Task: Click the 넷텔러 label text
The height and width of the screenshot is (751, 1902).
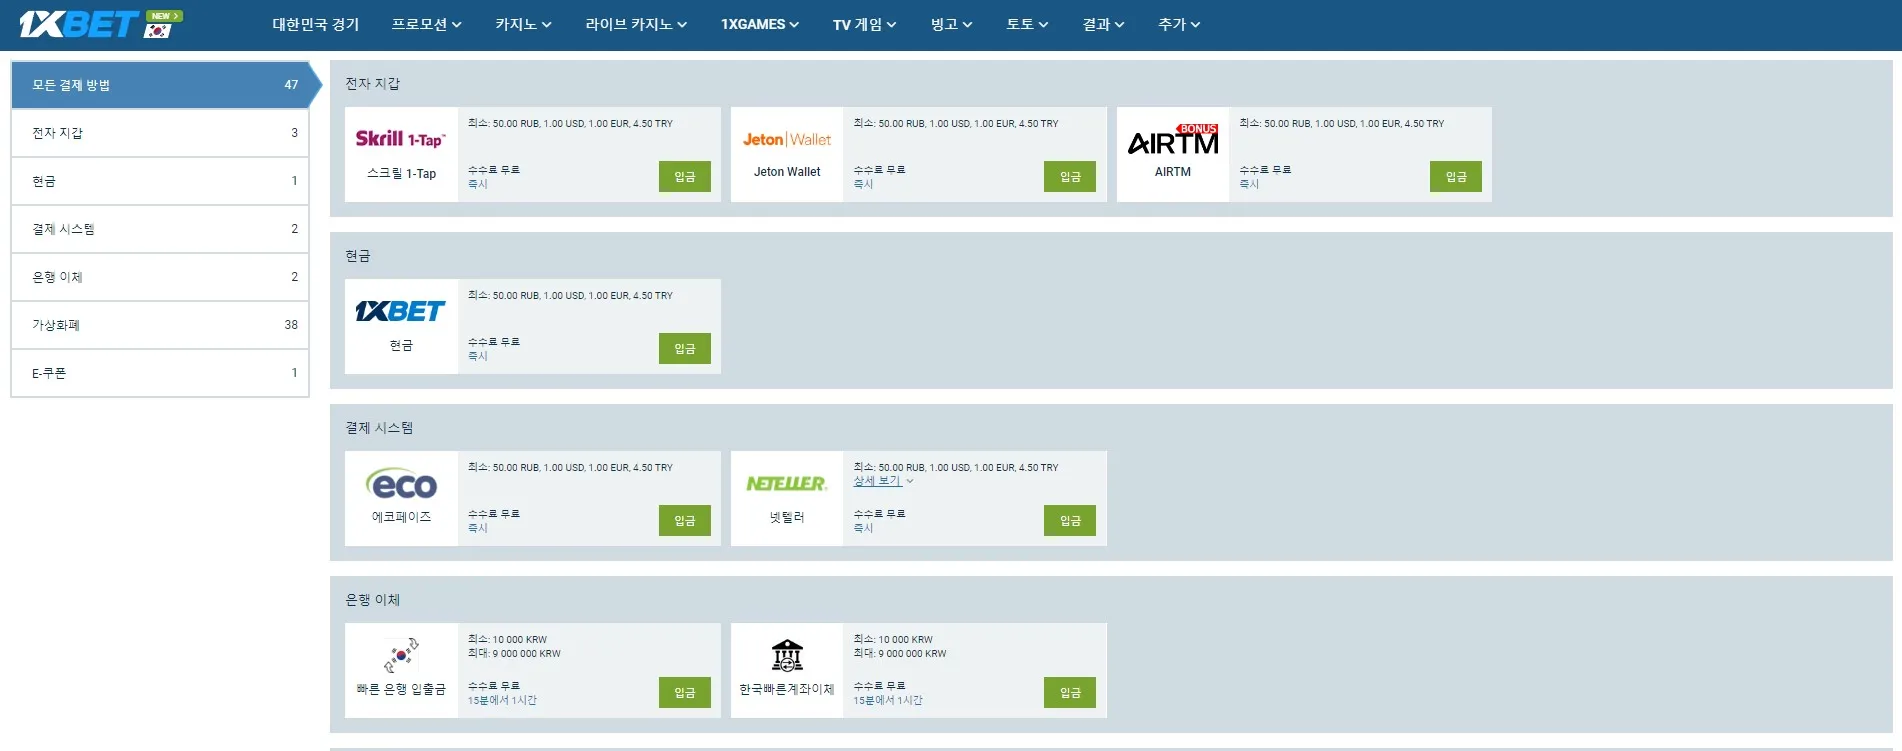Action: coord(787,517)
